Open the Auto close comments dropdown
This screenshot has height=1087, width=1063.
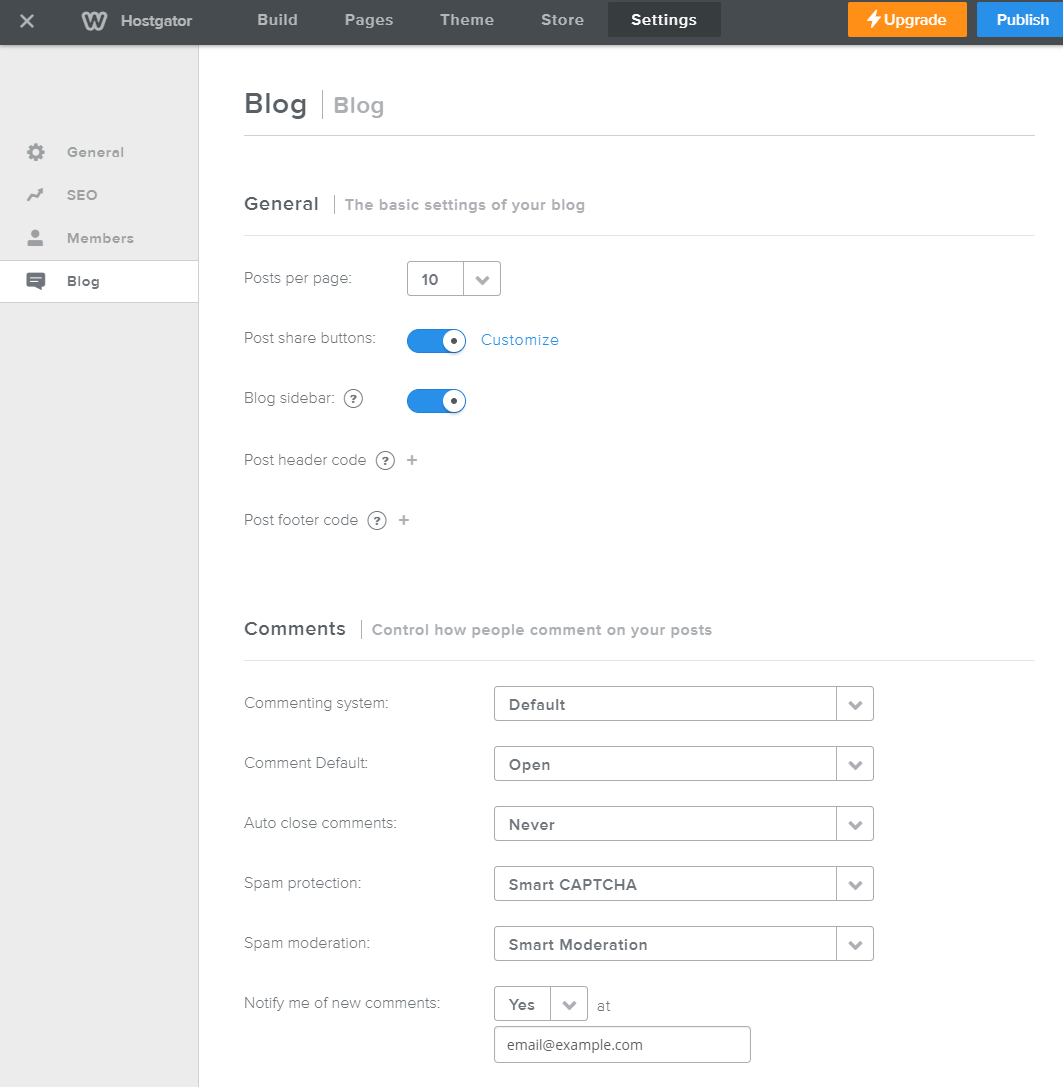click(x=855, y=823)
